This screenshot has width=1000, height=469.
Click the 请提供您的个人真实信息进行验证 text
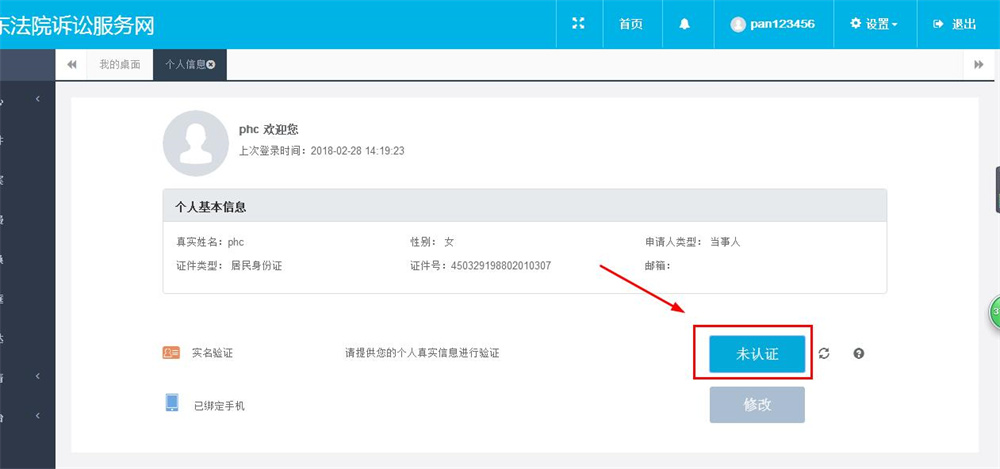[422, 353]
